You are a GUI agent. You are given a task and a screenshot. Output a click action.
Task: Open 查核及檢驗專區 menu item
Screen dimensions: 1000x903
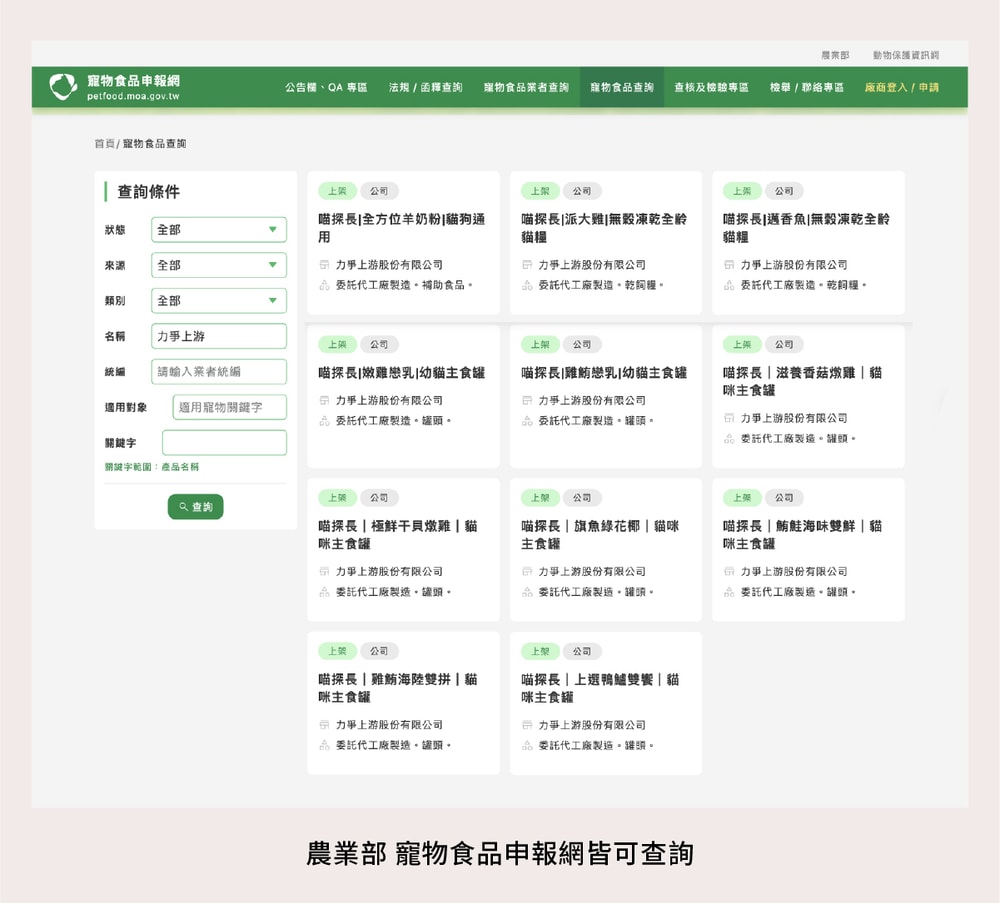tap(711, 88)
